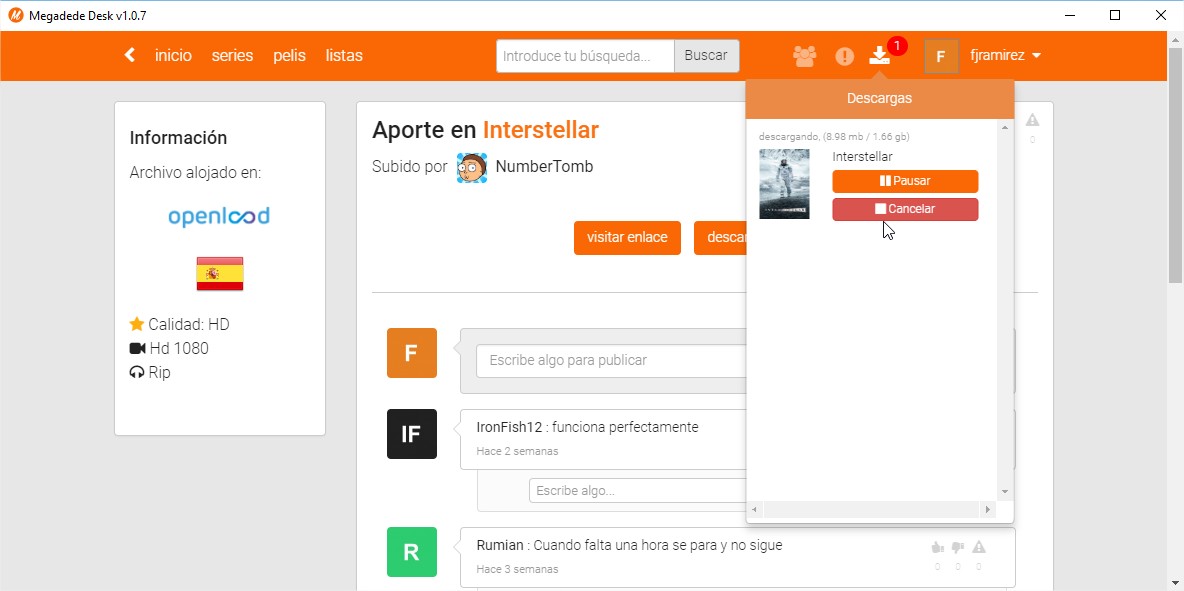Click the 'Hd 1080' video quality text

[179, 349]
